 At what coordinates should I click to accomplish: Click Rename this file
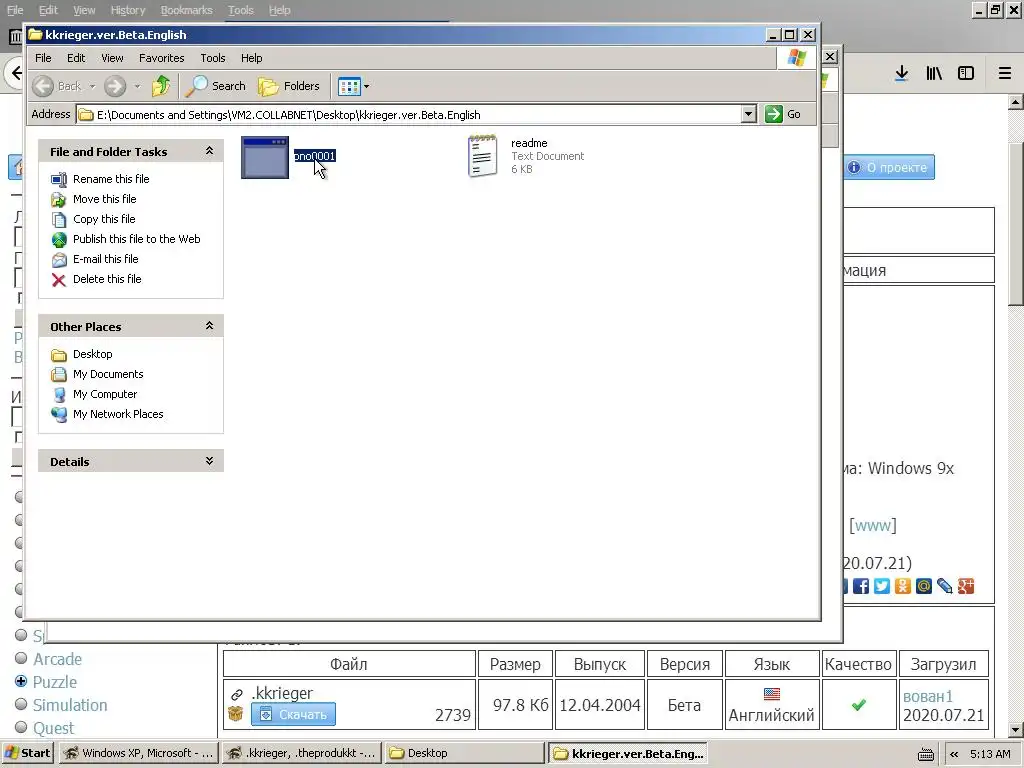coord(111,179)
